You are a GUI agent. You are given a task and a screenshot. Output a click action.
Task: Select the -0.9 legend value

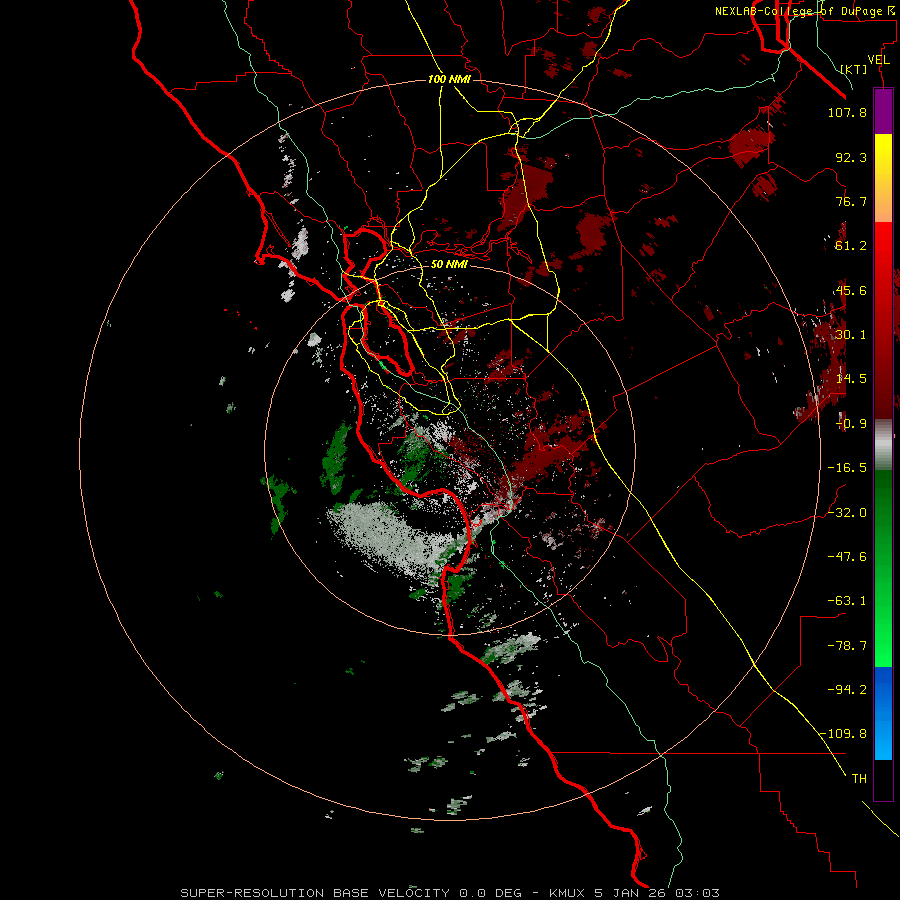(851, 424)
